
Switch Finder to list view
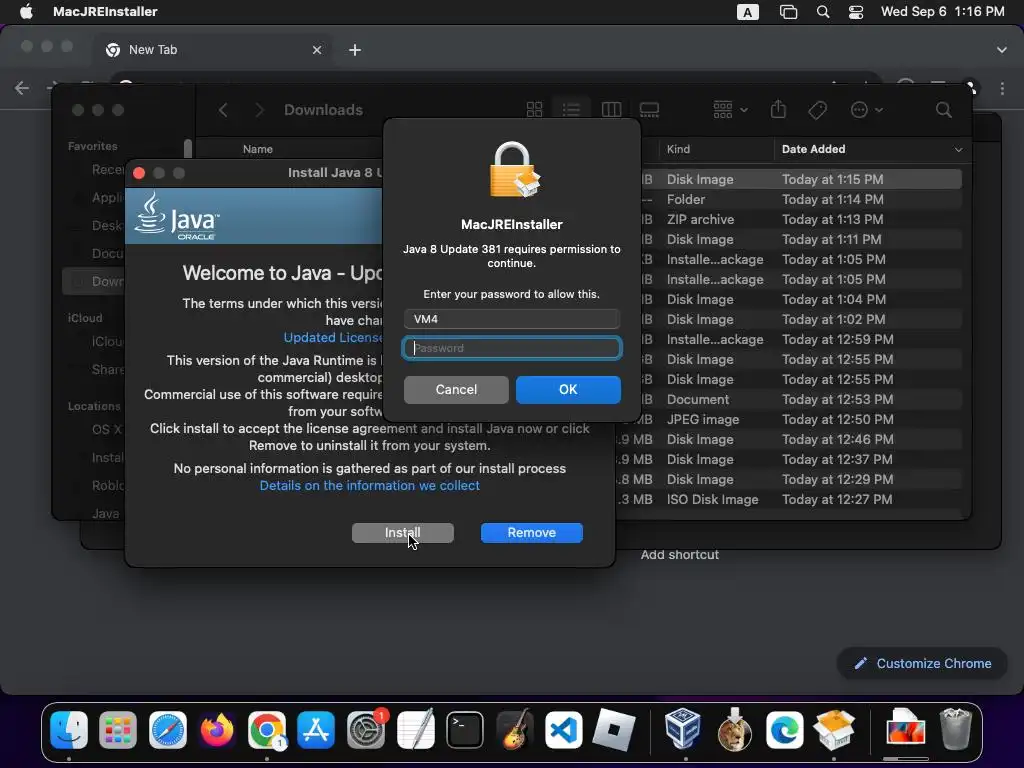point(571,110)
